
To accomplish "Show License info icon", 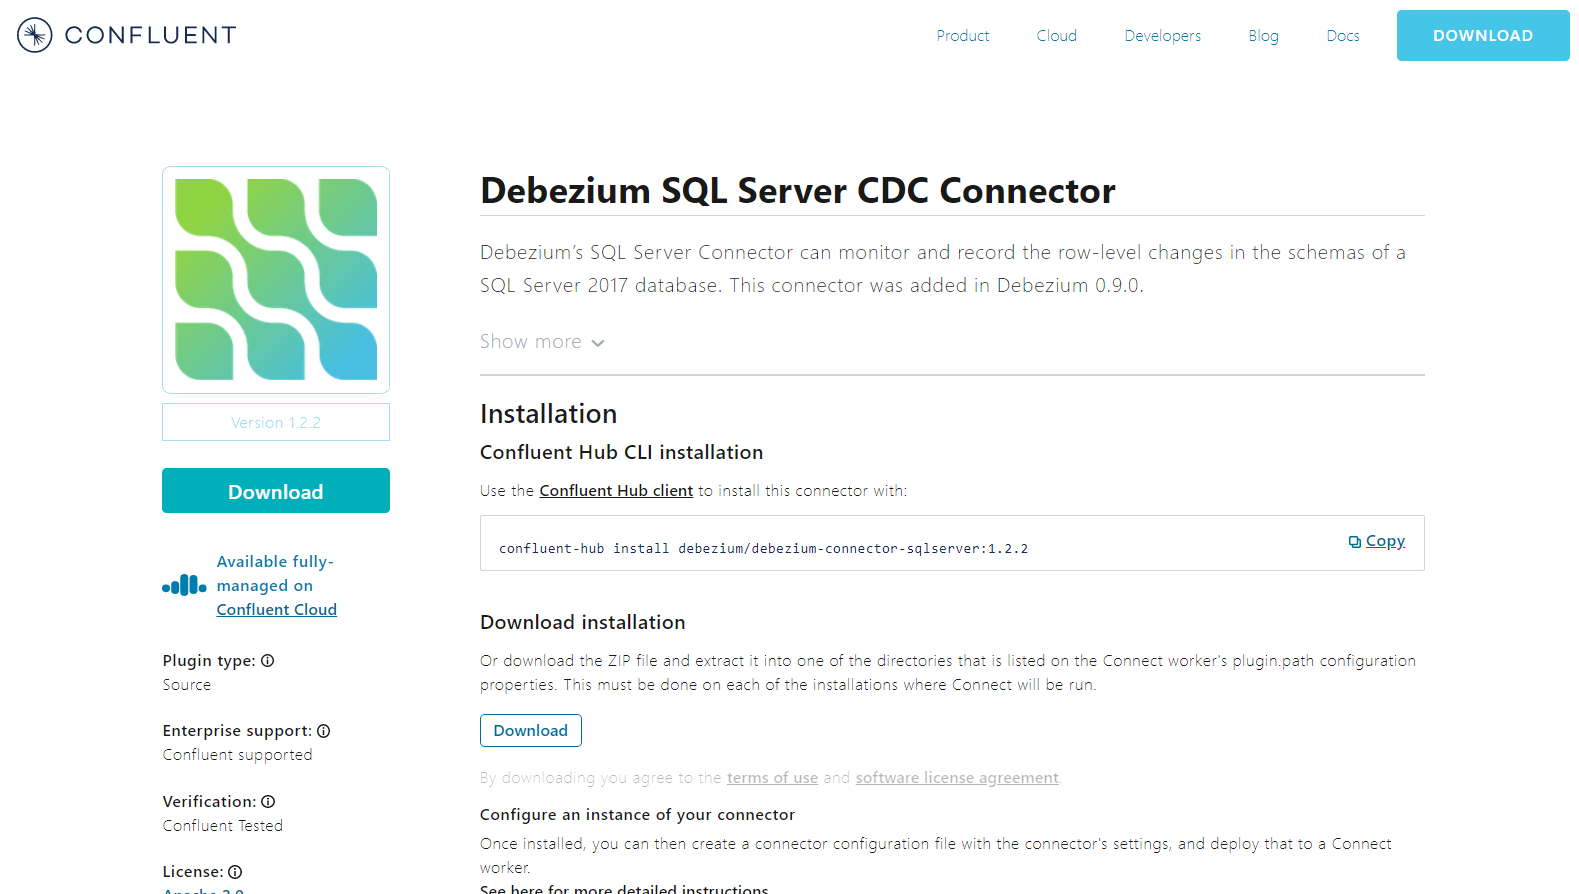I will click(x=235, y=872).
